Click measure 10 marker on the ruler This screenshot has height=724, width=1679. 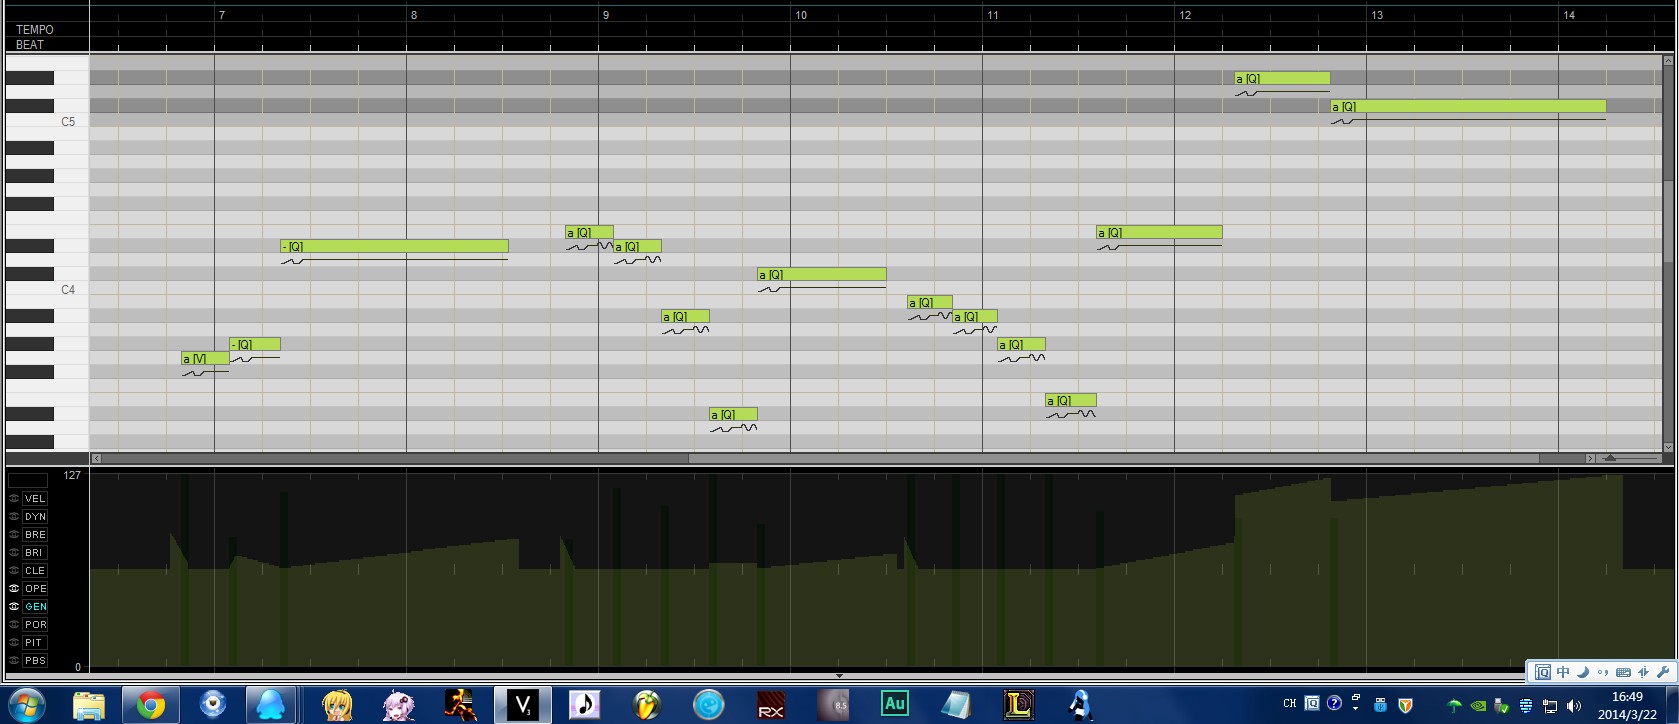tap(800, 15)
